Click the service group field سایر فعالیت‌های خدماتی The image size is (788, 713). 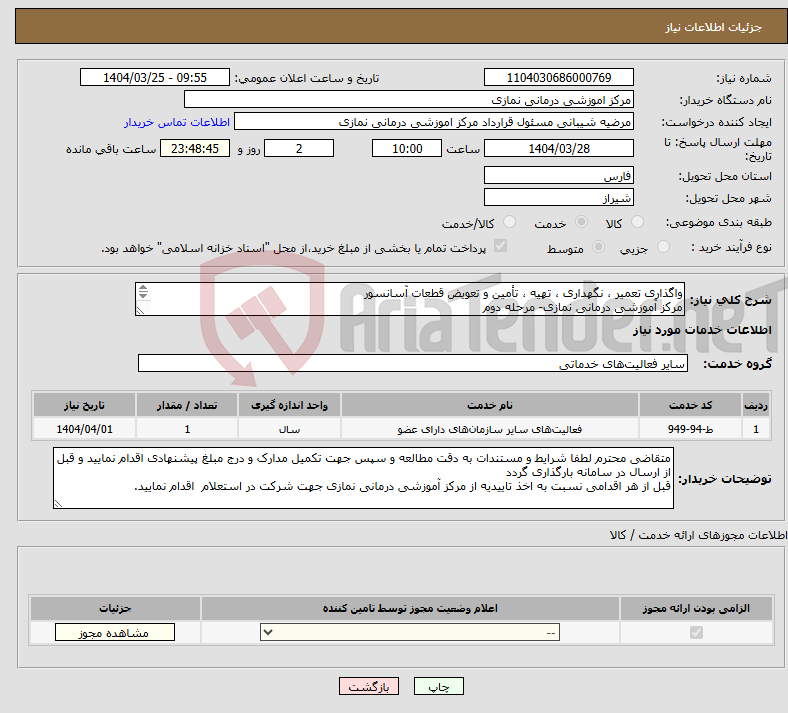coord(413,363)
